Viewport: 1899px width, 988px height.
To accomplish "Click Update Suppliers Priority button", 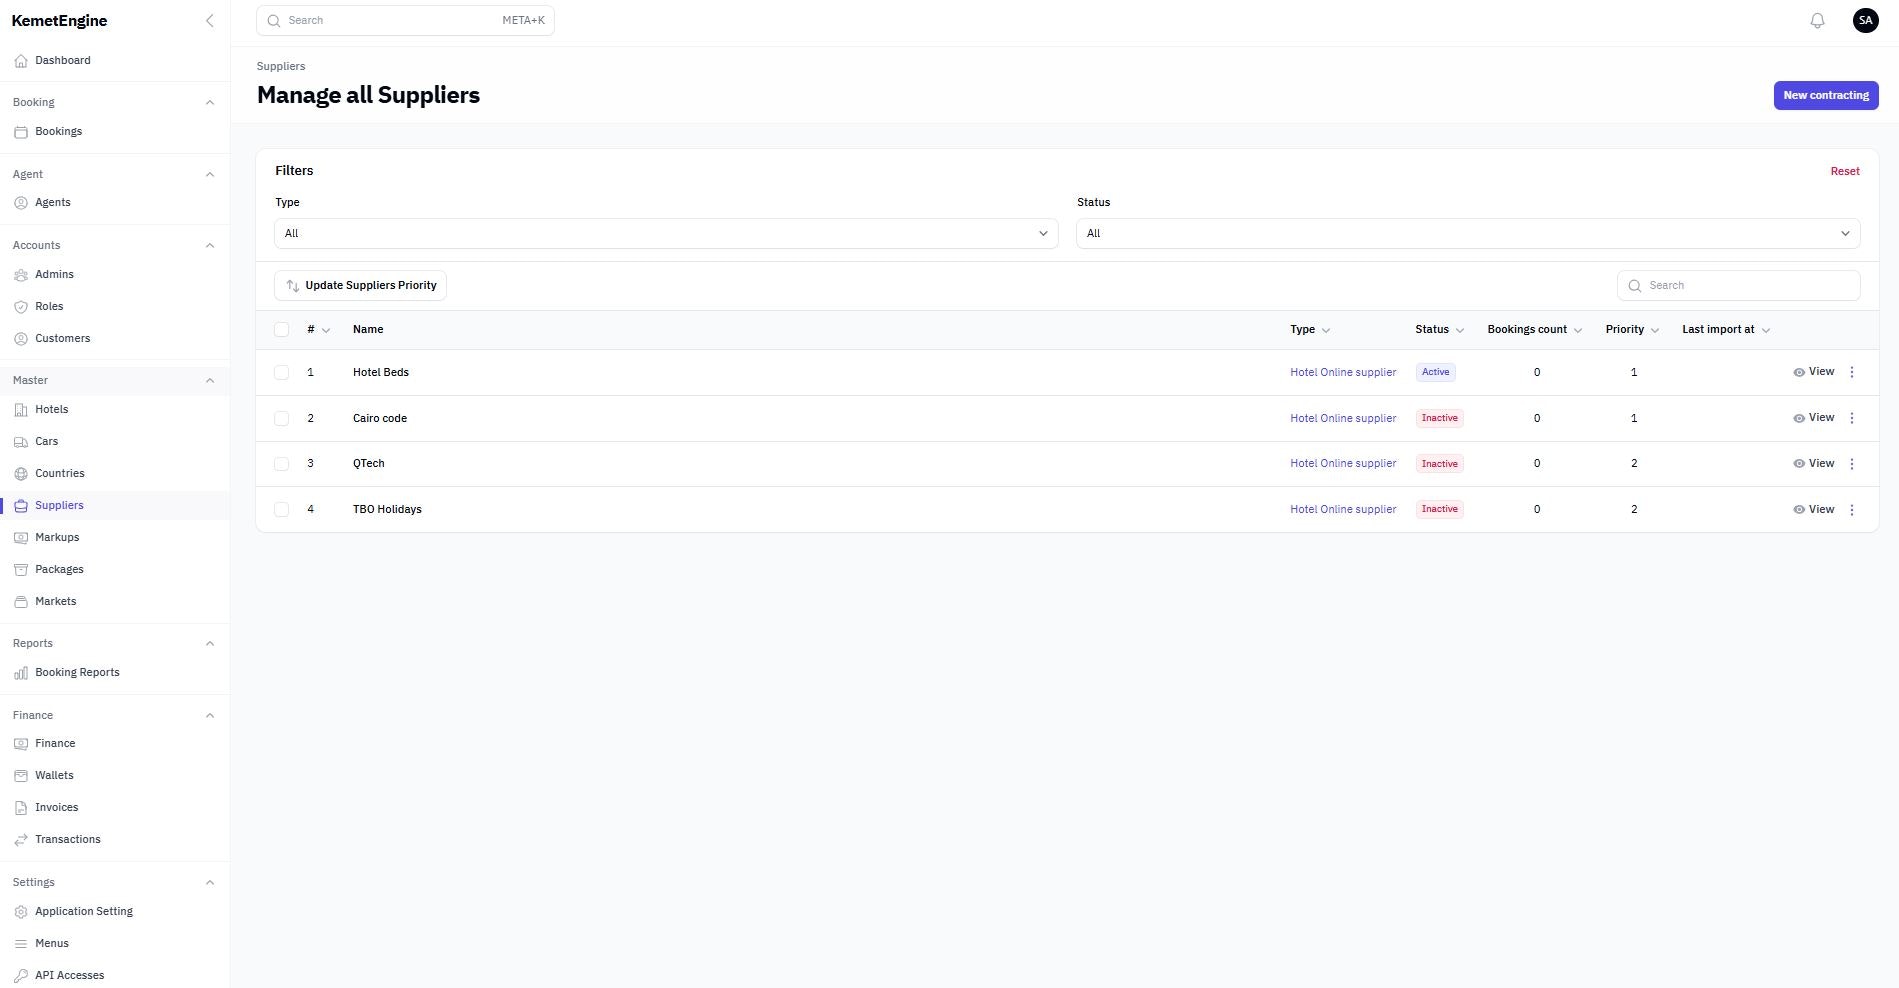I will coord(361,286).
